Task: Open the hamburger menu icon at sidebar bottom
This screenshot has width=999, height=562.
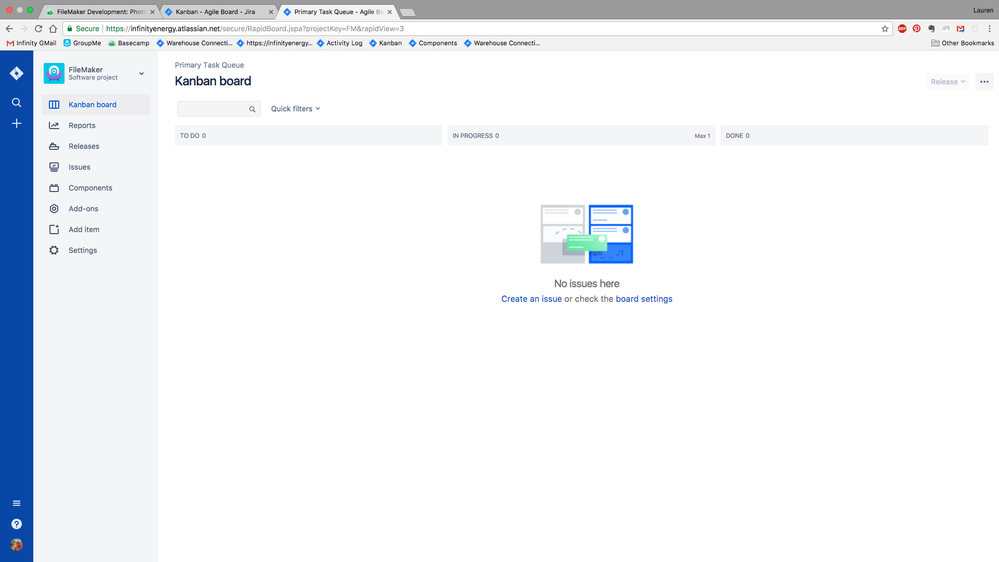Action: coord(17,503)
